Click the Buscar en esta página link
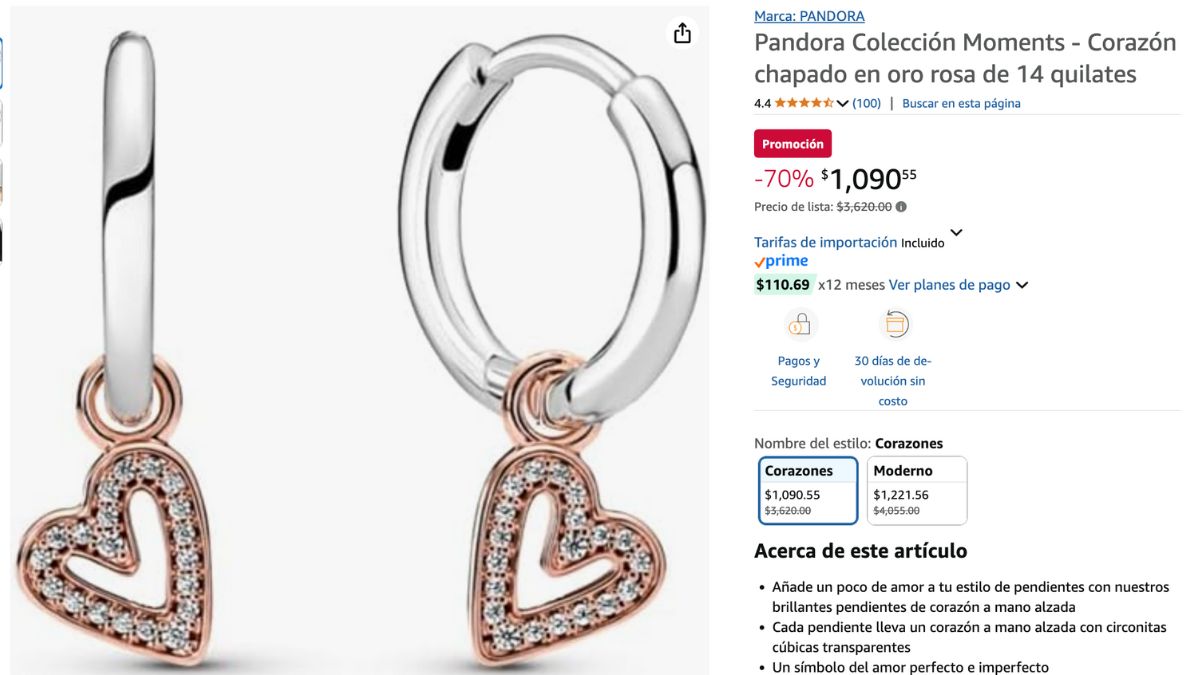The image size is (1200, 675). point(961,103)
